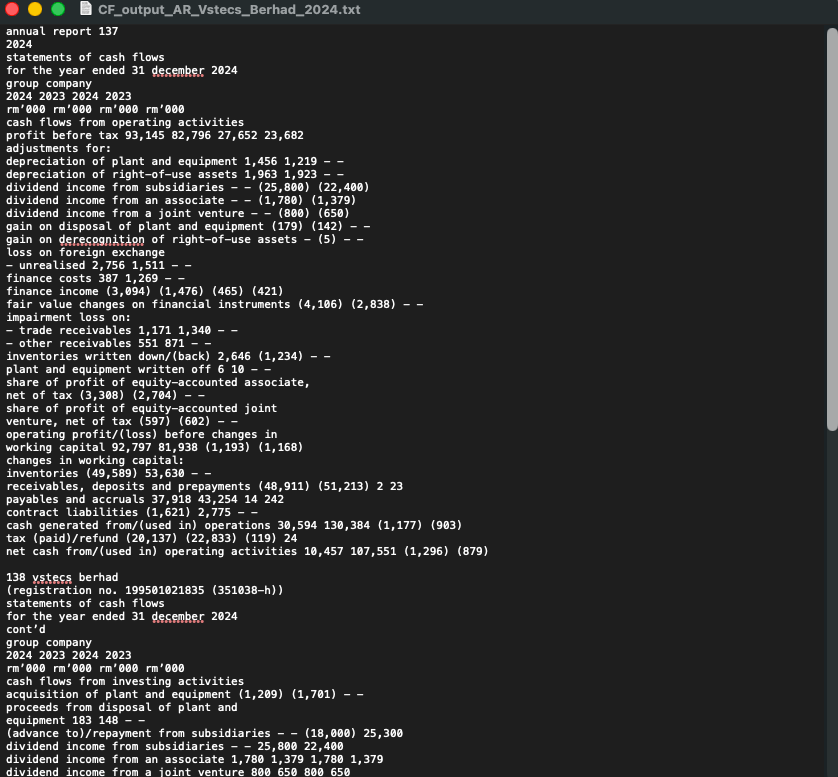838x777 pixels.
Task: Click the value 130,384 in cash generated from operations
Action: (x=347, y=525)
